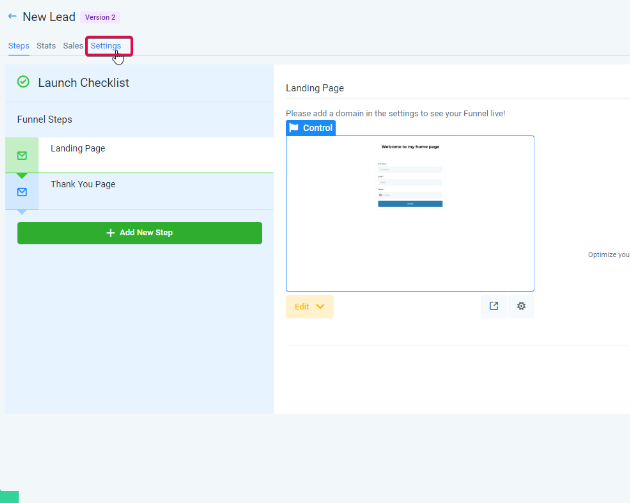Image resolution: width=630 pixels, height=503 pixels.
Task: Click the flag icon on the Control label
Action: [x=294, y=128]
